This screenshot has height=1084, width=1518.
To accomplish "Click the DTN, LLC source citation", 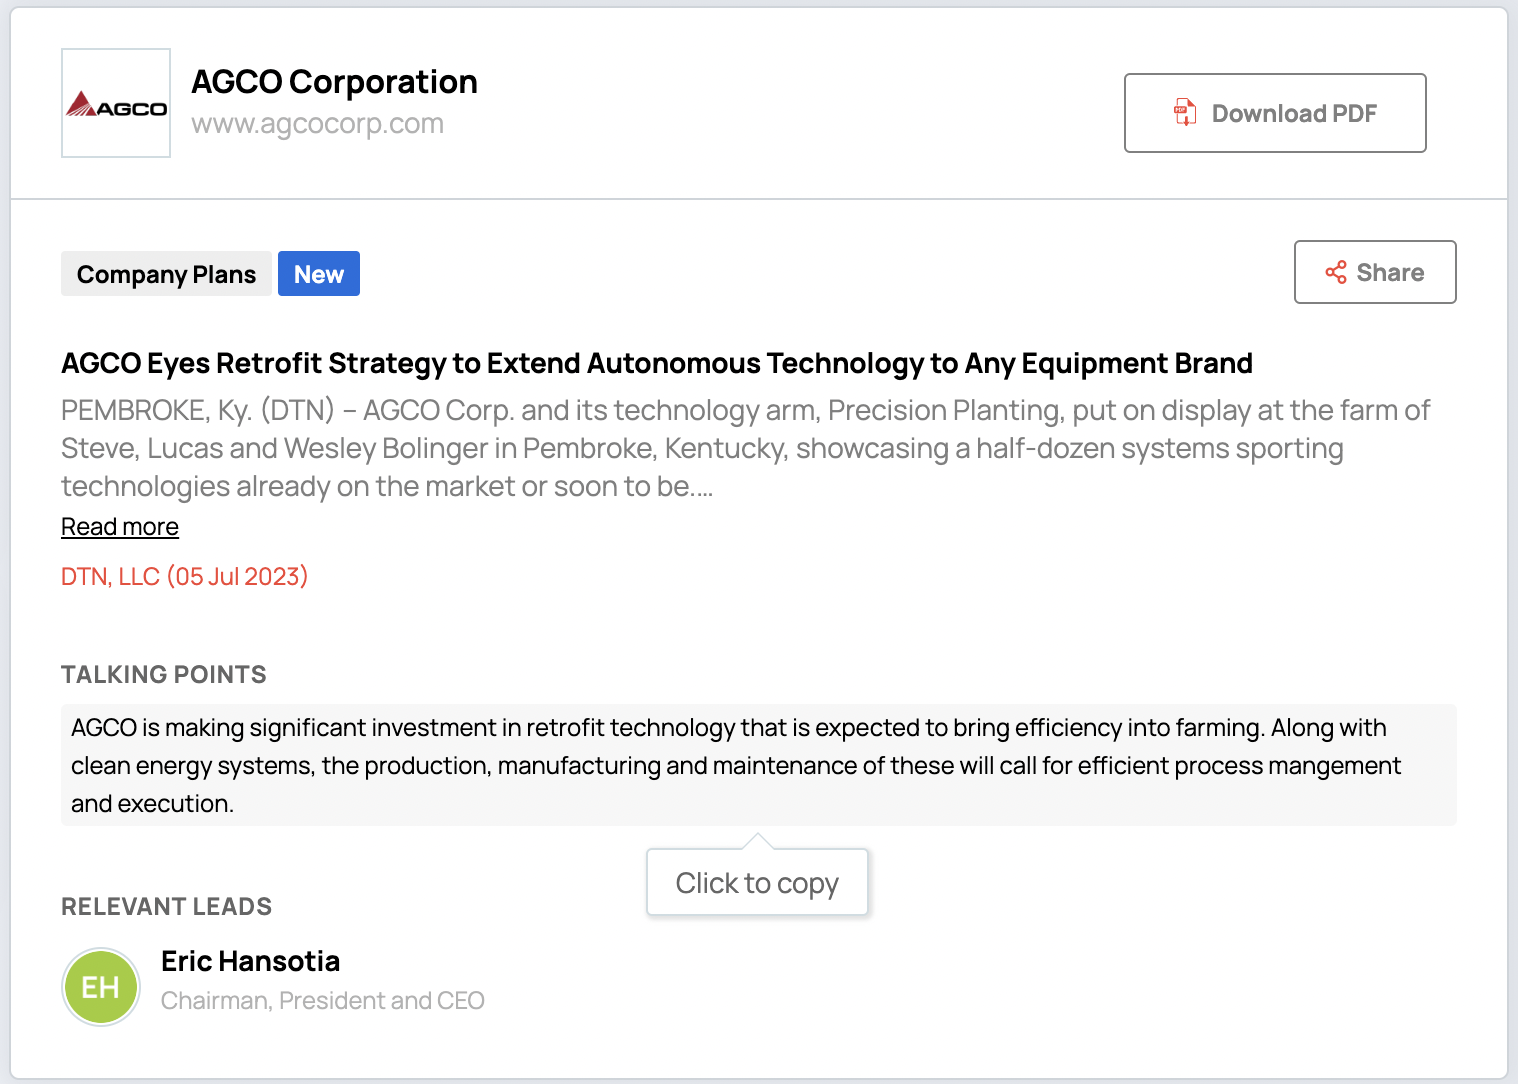I will (184, 577).
